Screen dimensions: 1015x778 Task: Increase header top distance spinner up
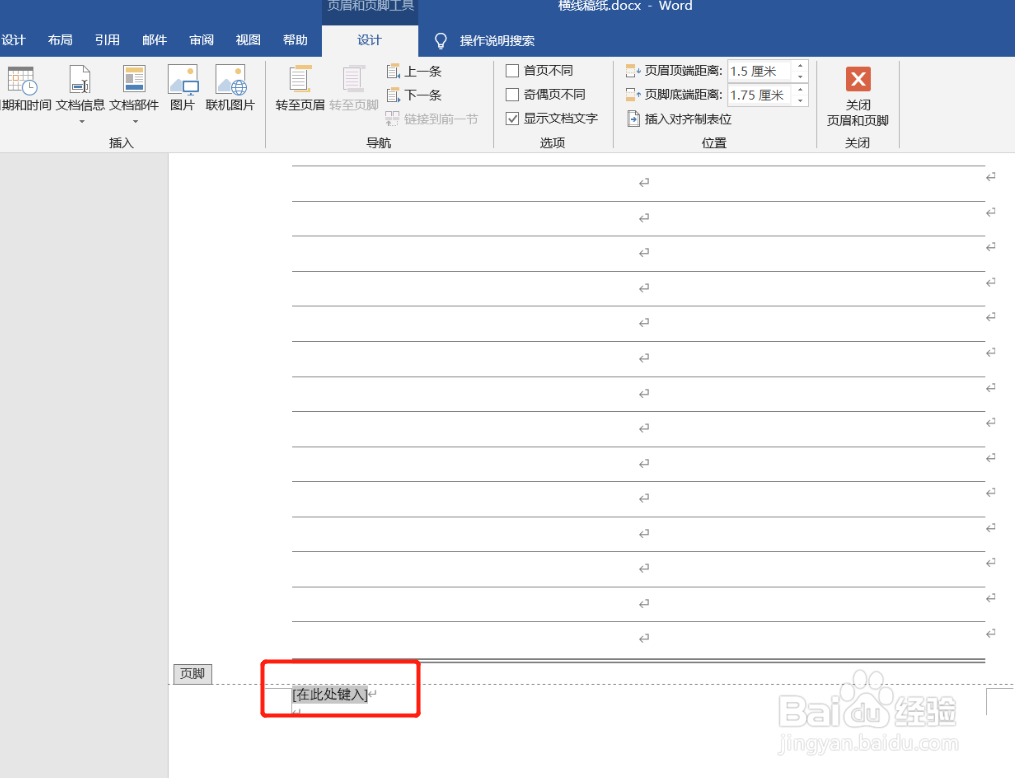click(x=800, y=66)
